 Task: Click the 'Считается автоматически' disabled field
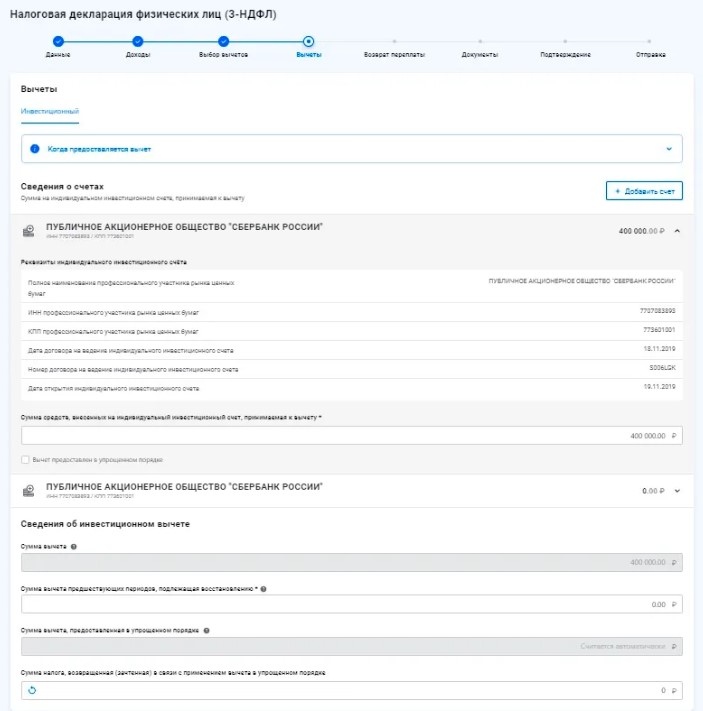point(352,647)
